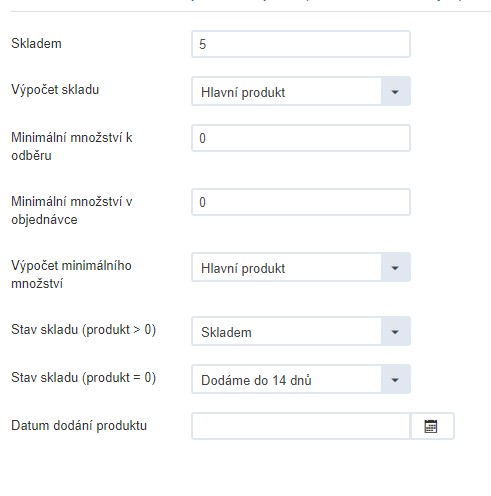Open the Stav skladu (produkt = 0) dropdown
Viewport: 491px width, 496px height.
tap(301, 379)
